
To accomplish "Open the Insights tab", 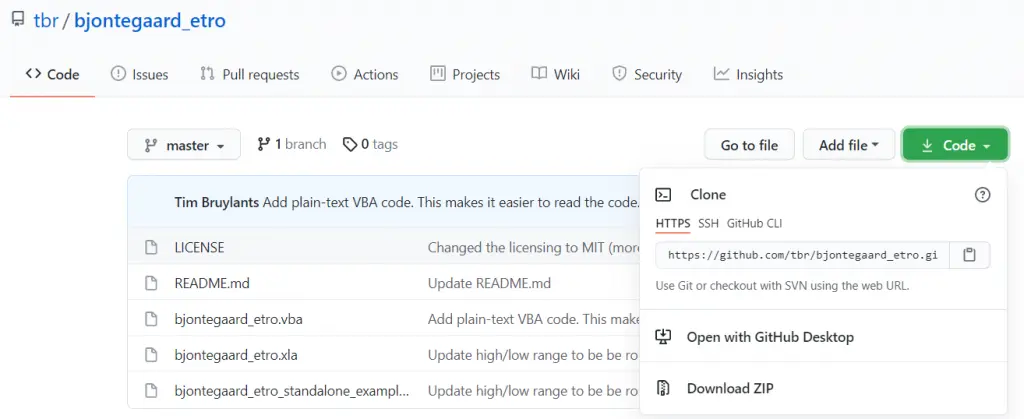I will click(x=748, y=74).
